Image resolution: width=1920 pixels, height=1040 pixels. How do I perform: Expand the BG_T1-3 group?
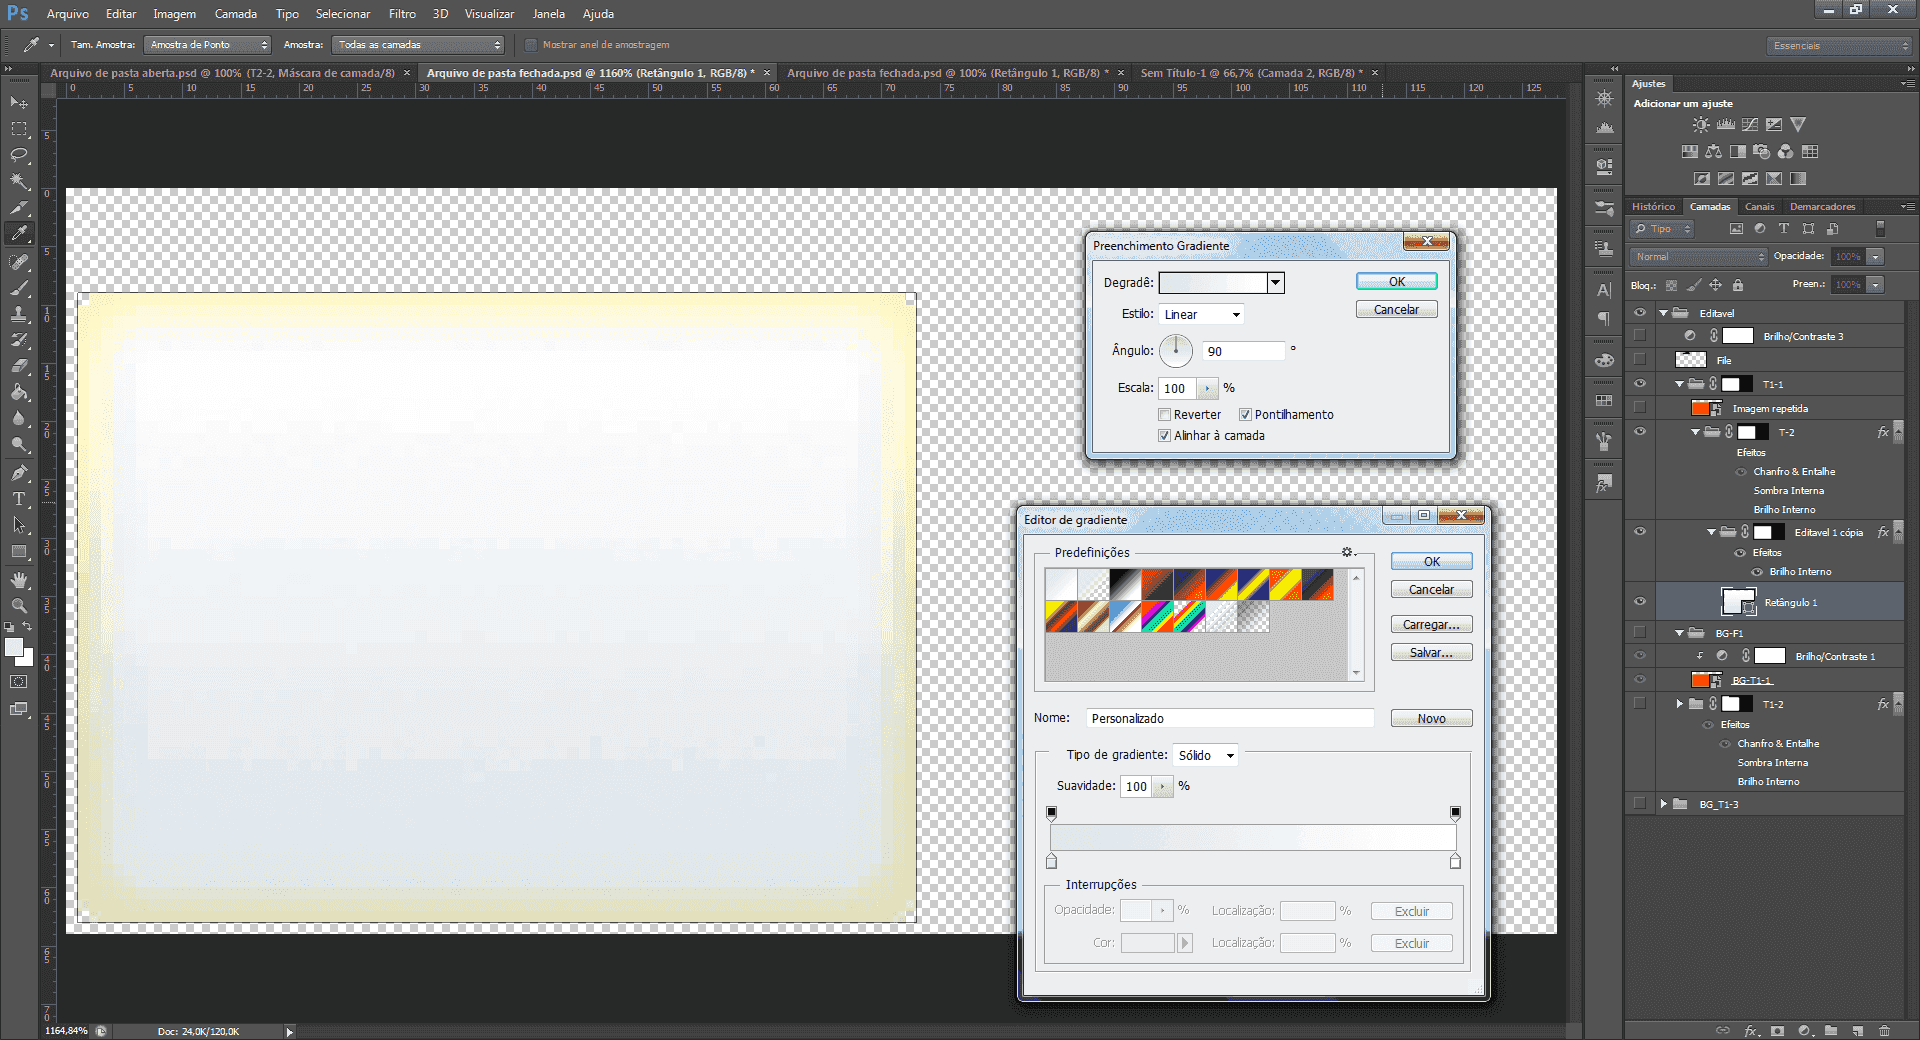click(x=1664, y=804)
